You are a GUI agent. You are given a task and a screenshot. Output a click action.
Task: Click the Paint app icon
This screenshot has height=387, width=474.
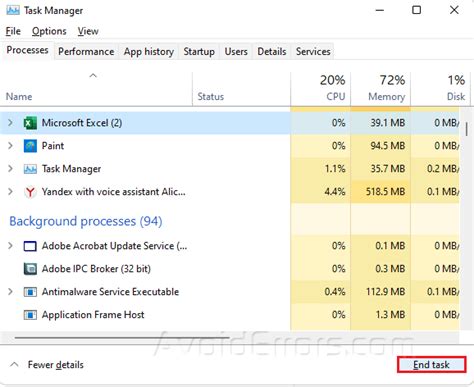click(x=30, y=146)
